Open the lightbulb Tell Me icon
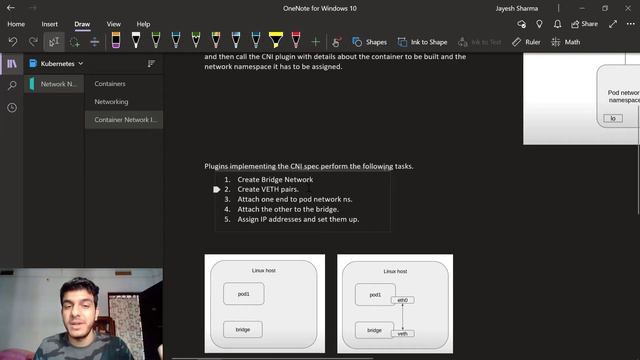Viewport: 640px width, 360px height. [539, 24]
